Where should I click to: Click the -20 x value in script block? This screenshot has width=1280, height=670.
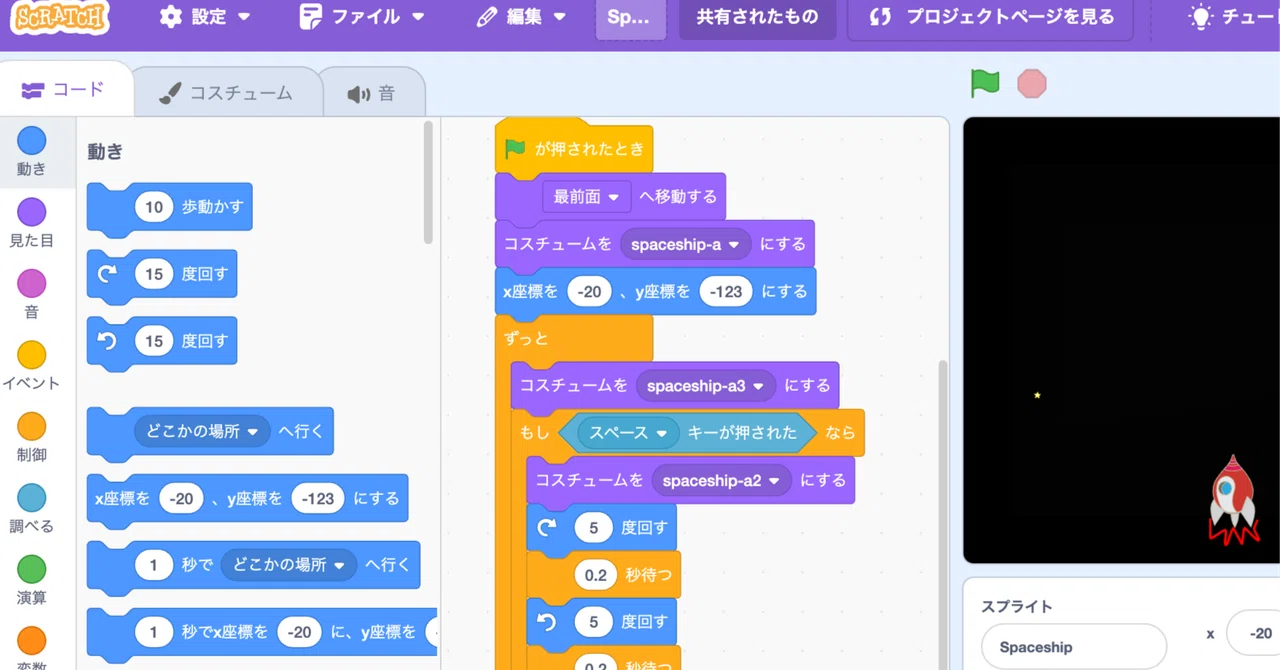[590, 291]
